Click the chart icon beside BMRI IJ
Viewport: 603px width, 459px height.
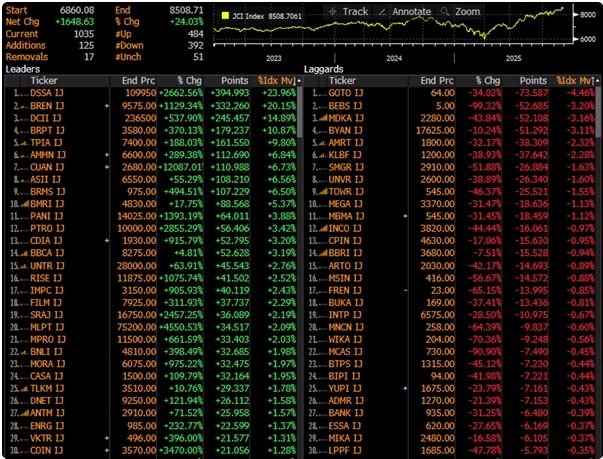pos(25,204)
